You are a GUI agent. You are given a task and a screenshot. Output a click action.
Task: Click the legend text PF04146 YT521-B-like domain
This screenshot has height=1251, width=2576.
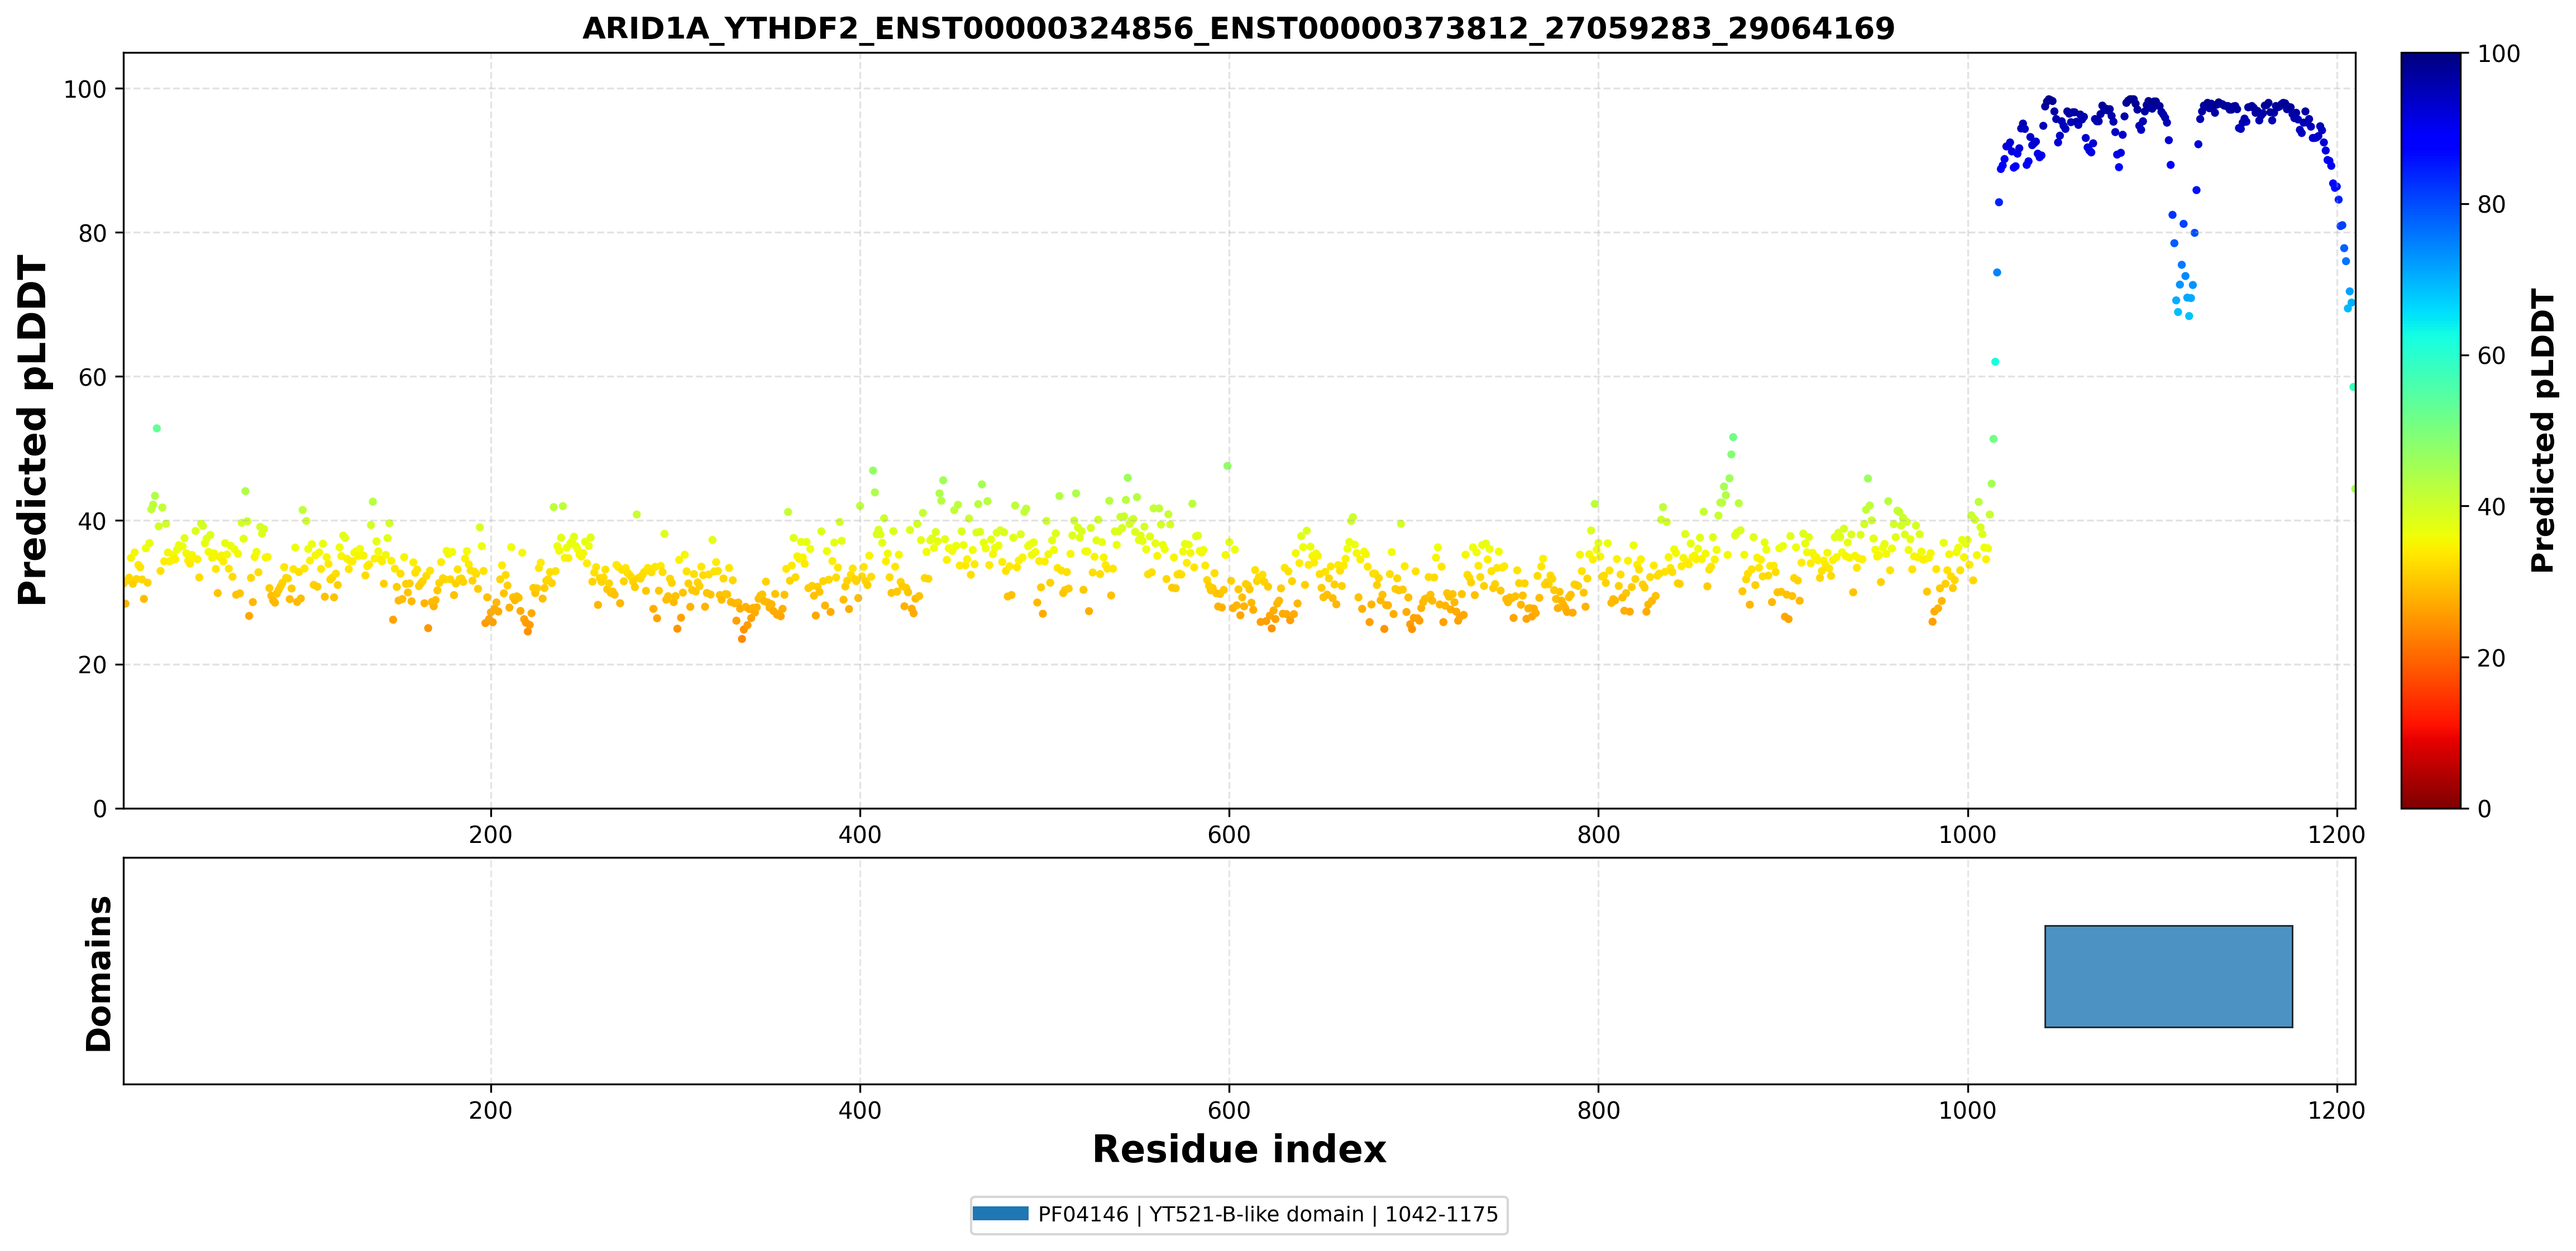tap(1268, 1214)
